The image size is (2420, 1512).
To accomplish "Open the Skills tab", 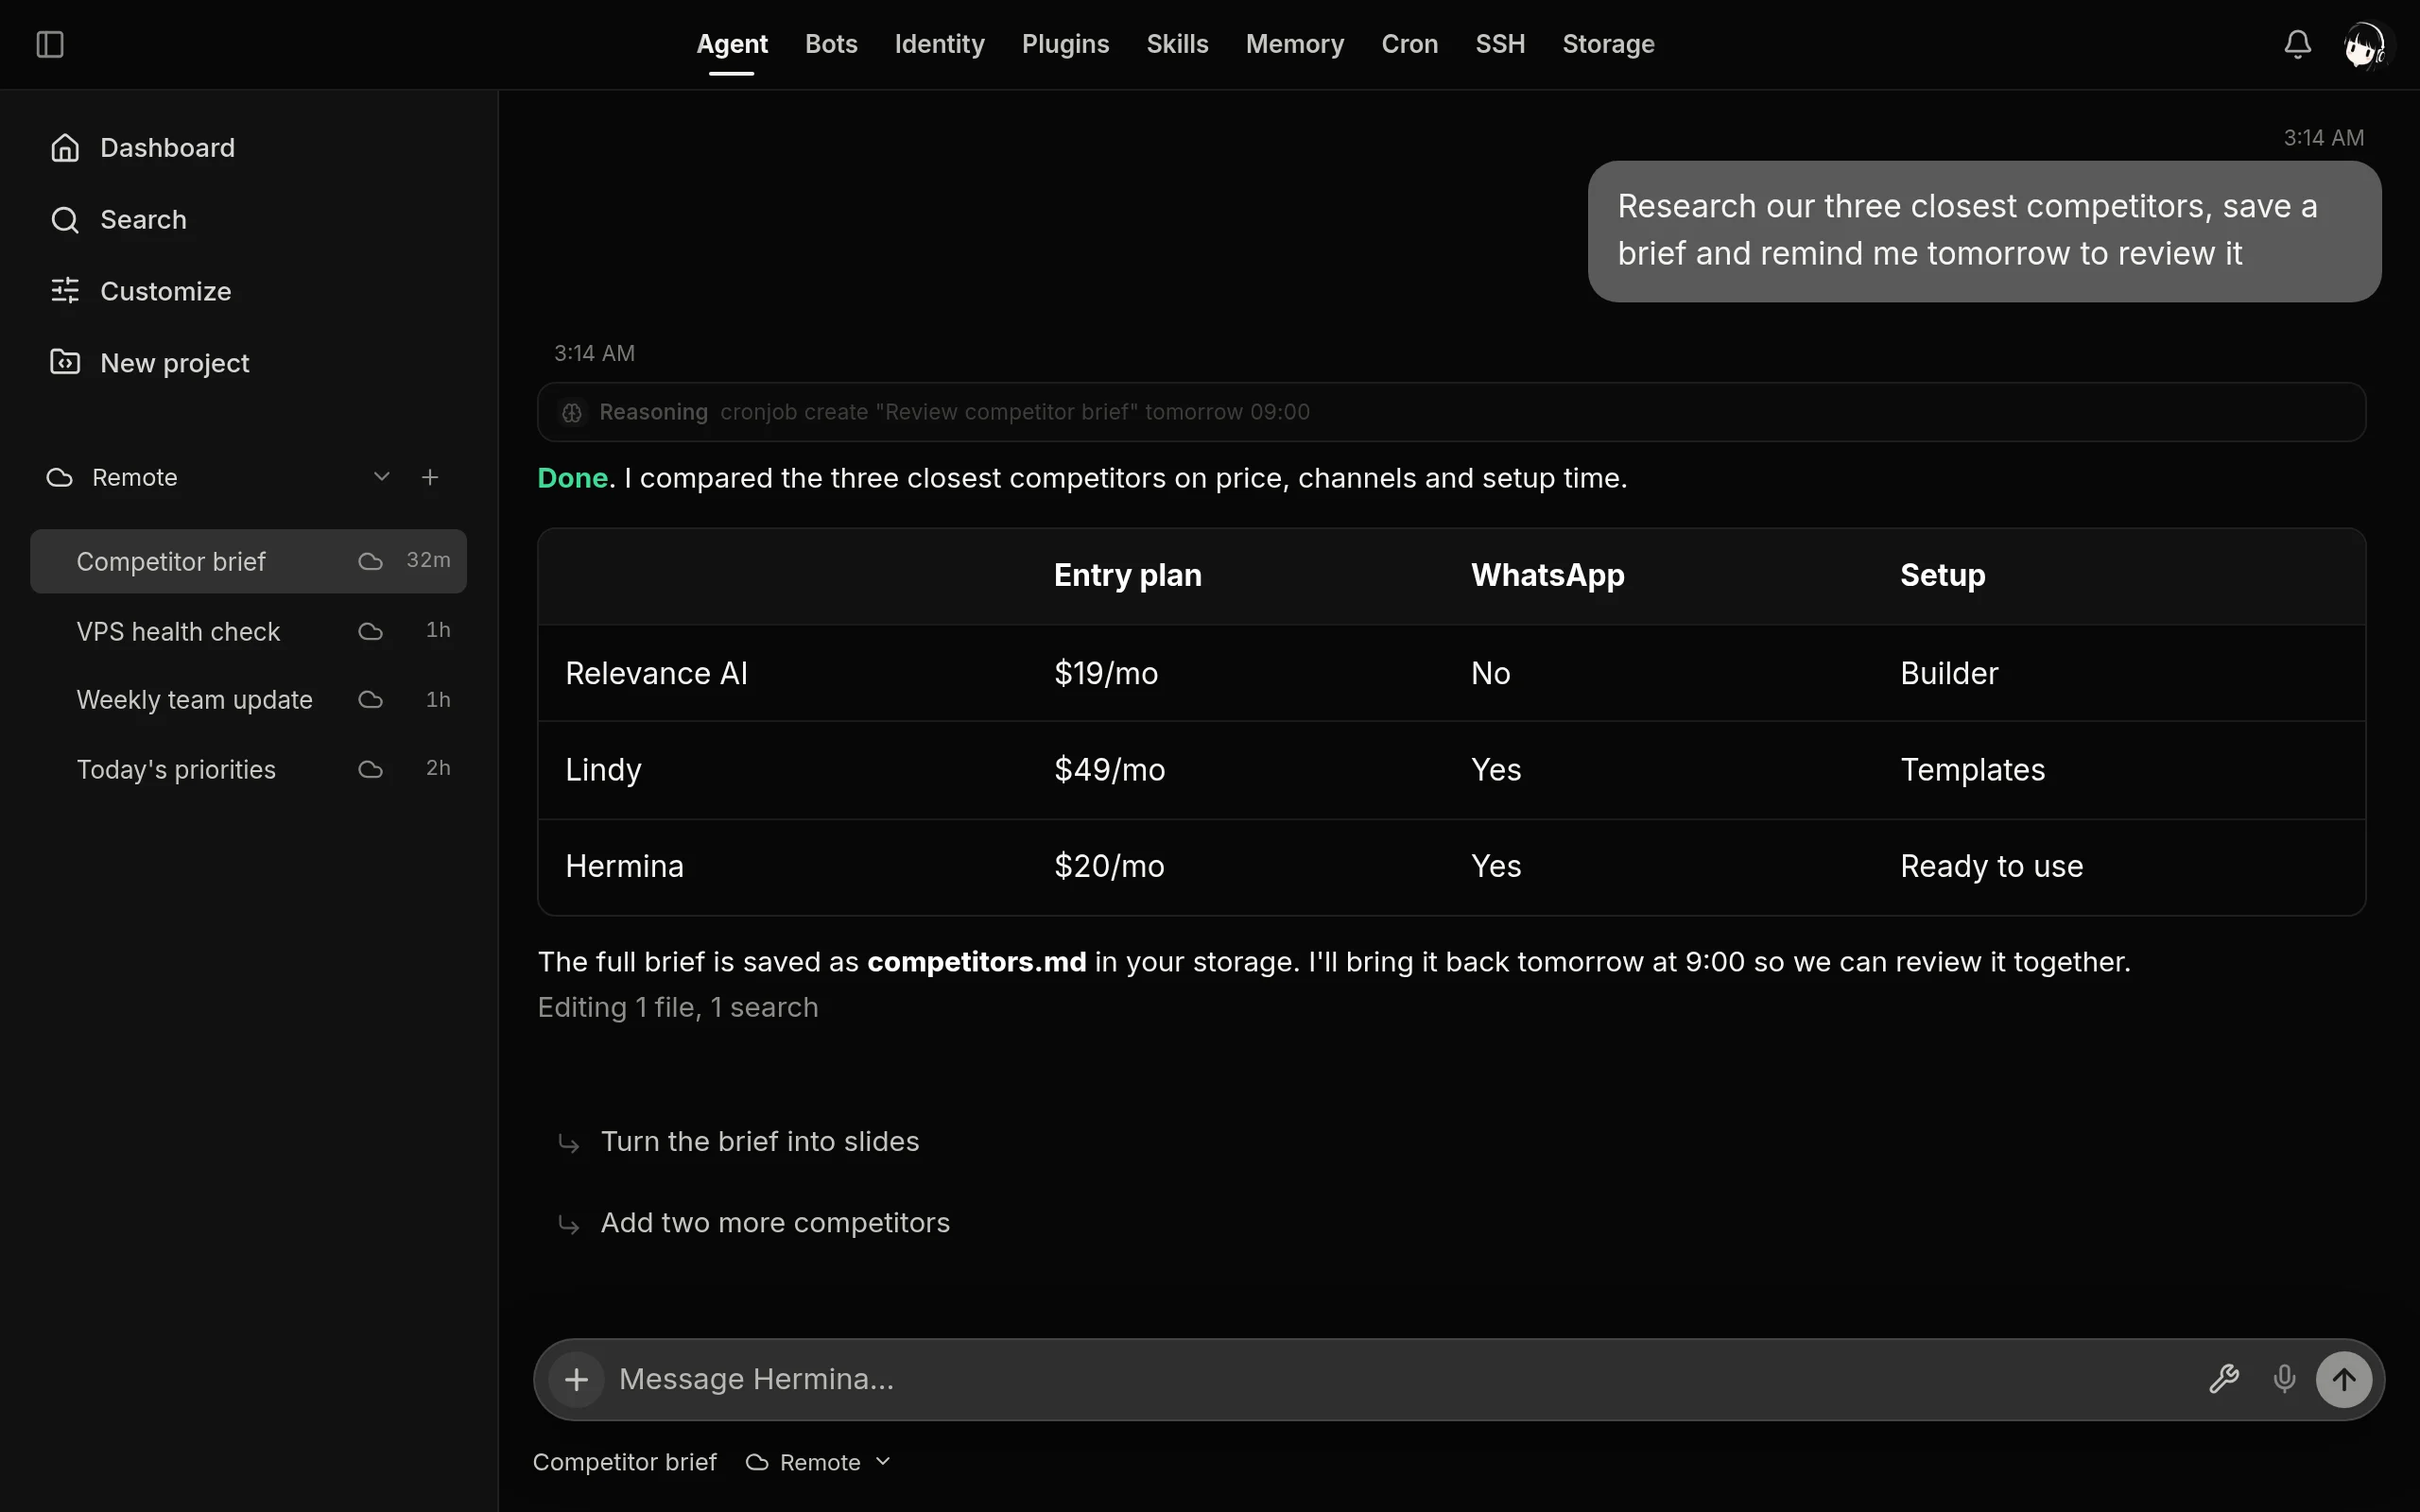I will [x=1177, y=44].
